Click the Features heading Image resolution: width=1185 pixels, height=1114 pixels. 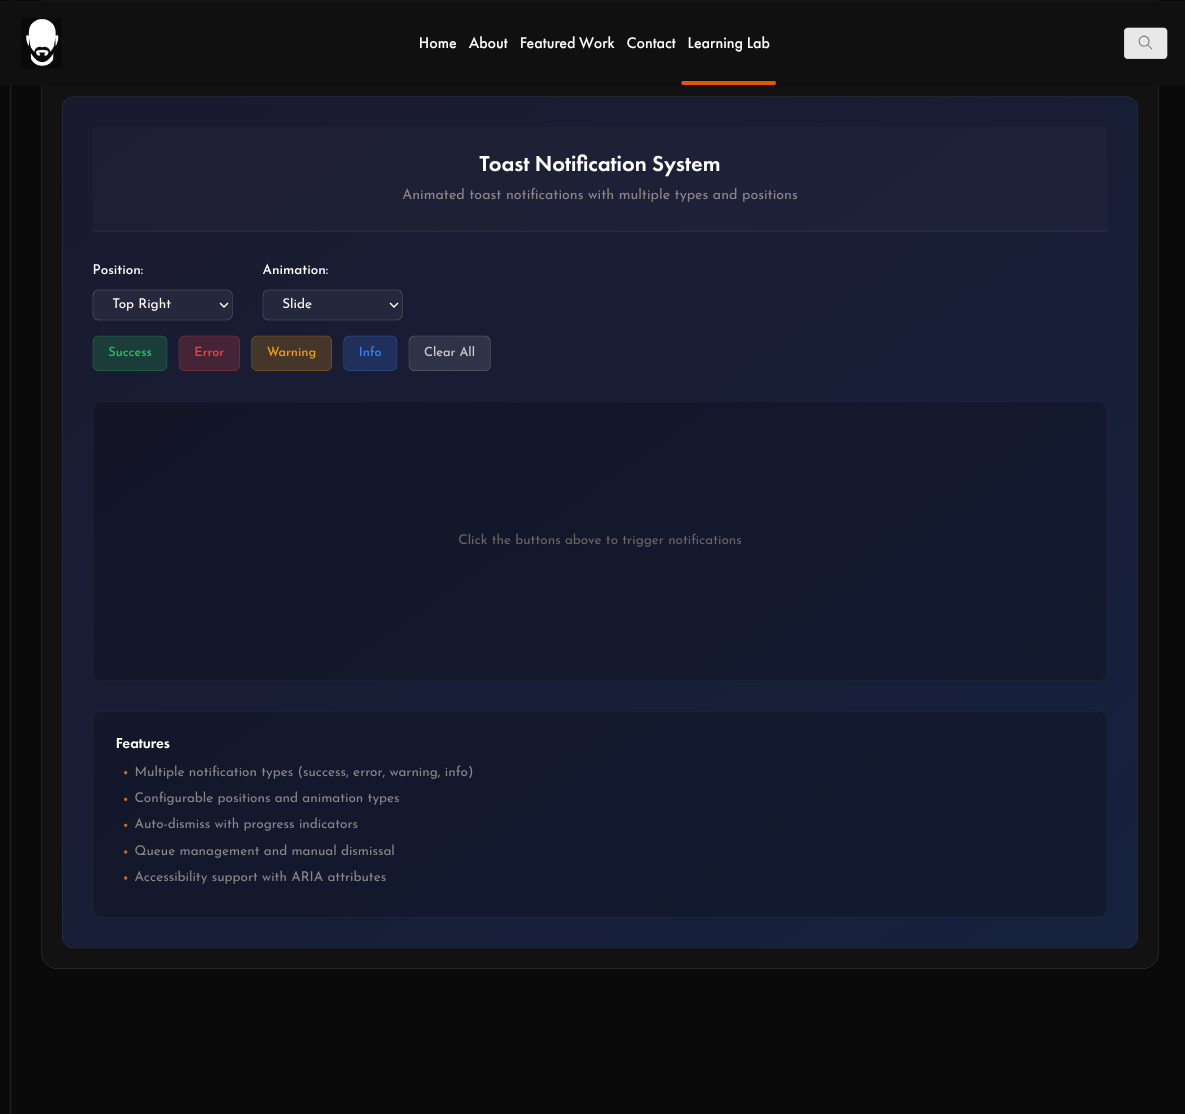(143, 744)
